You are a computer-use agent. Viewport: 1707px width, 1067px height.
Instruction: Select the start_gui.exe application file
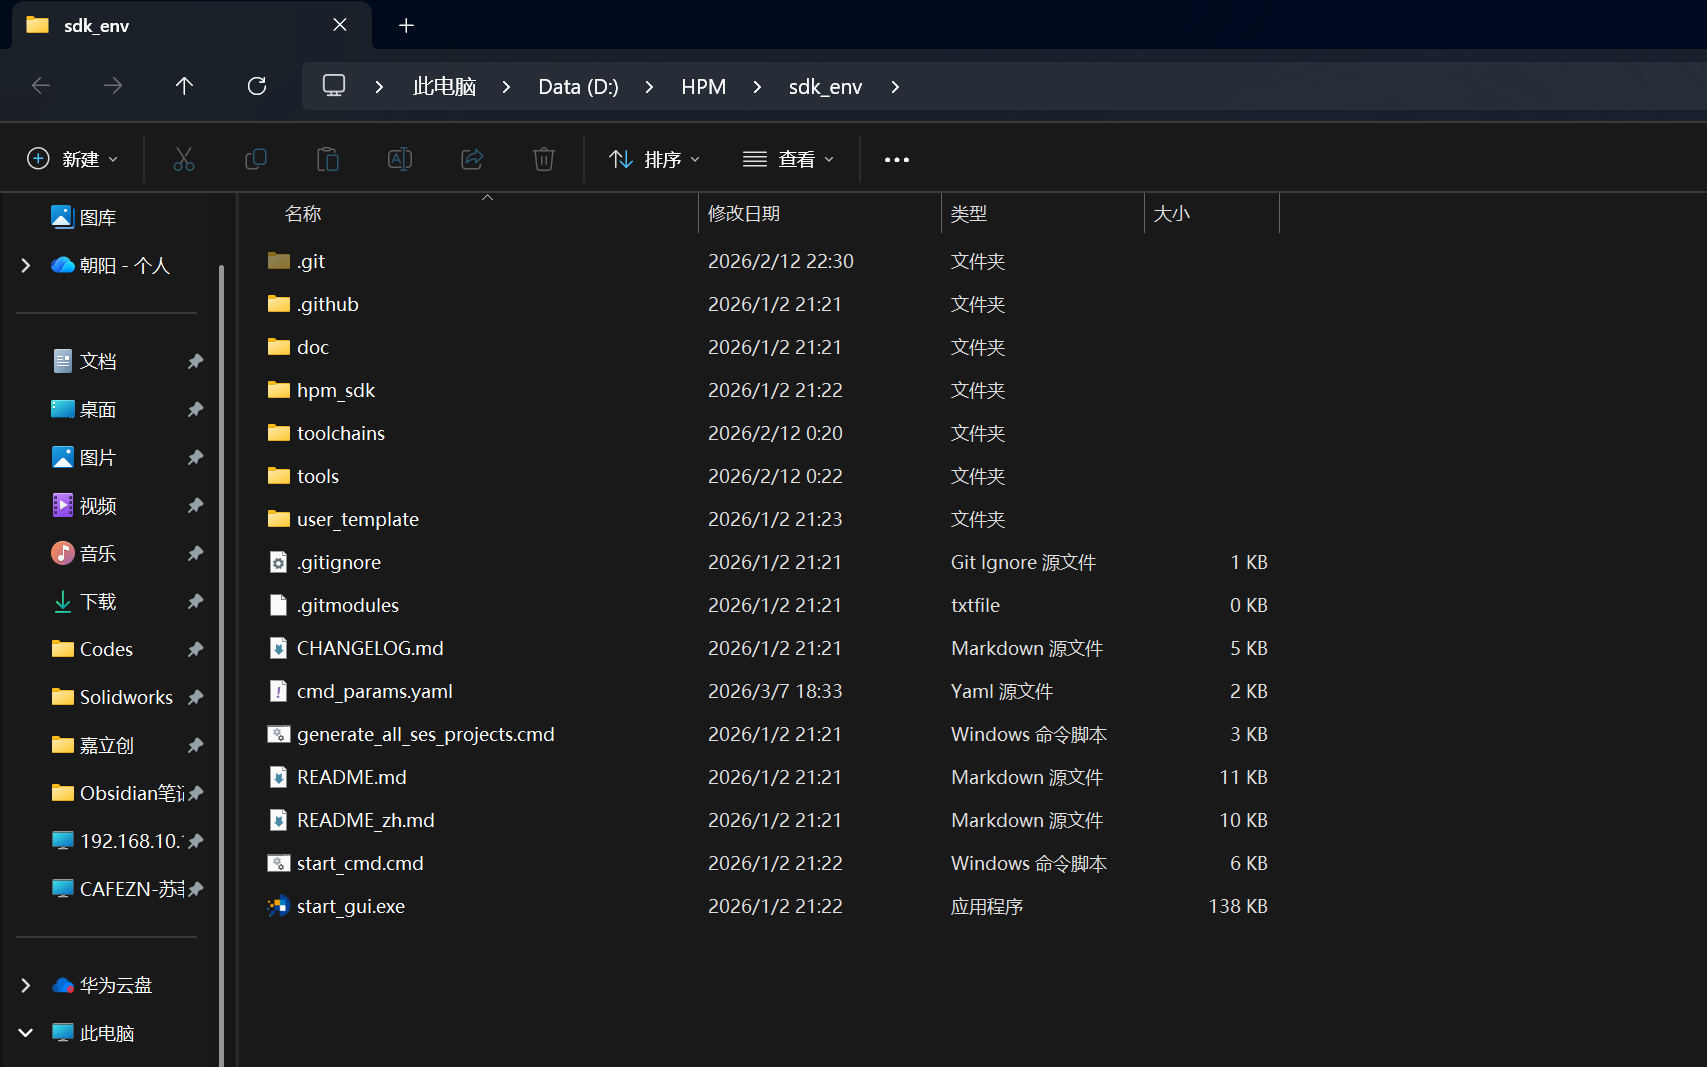coord(350,907)
